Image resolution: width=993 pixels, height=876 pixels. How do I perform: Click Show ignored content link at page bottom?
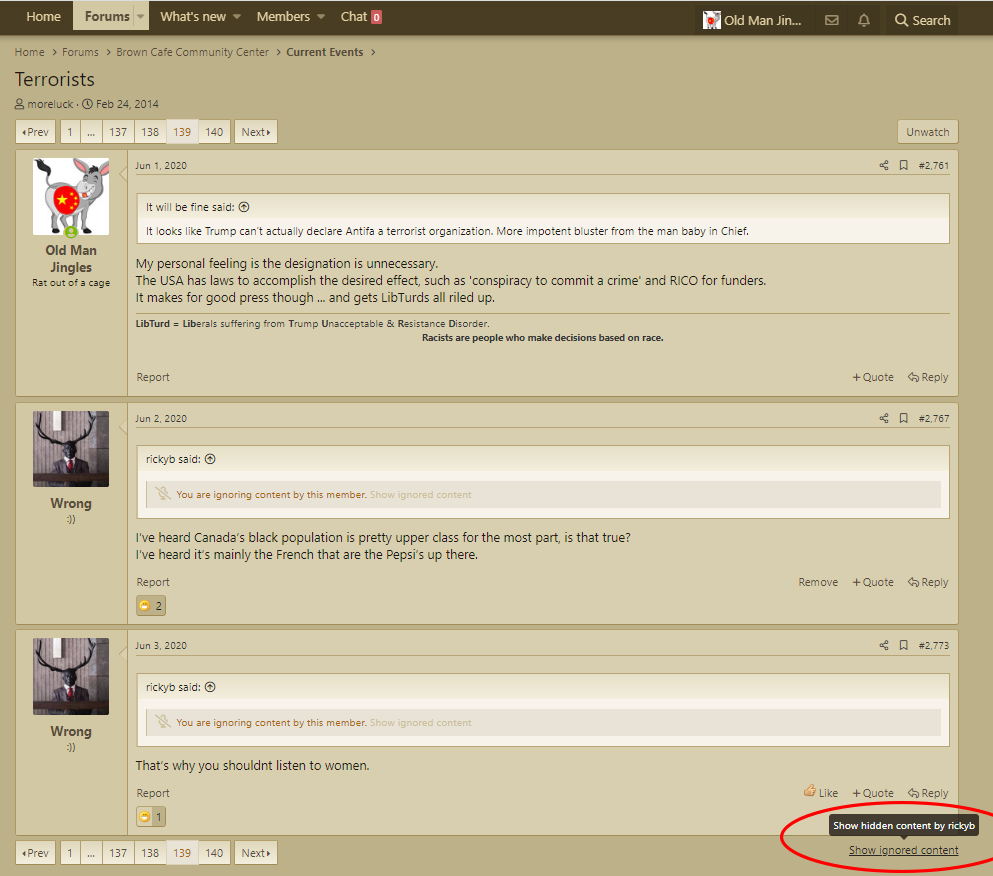pos(903,850)
